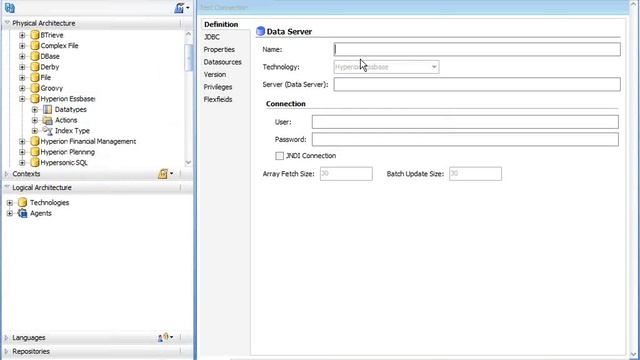Image resolution: width=640 pixels, height=360 pixels.
Task: Click the Complex File technology icon
Action: (35, 46)
